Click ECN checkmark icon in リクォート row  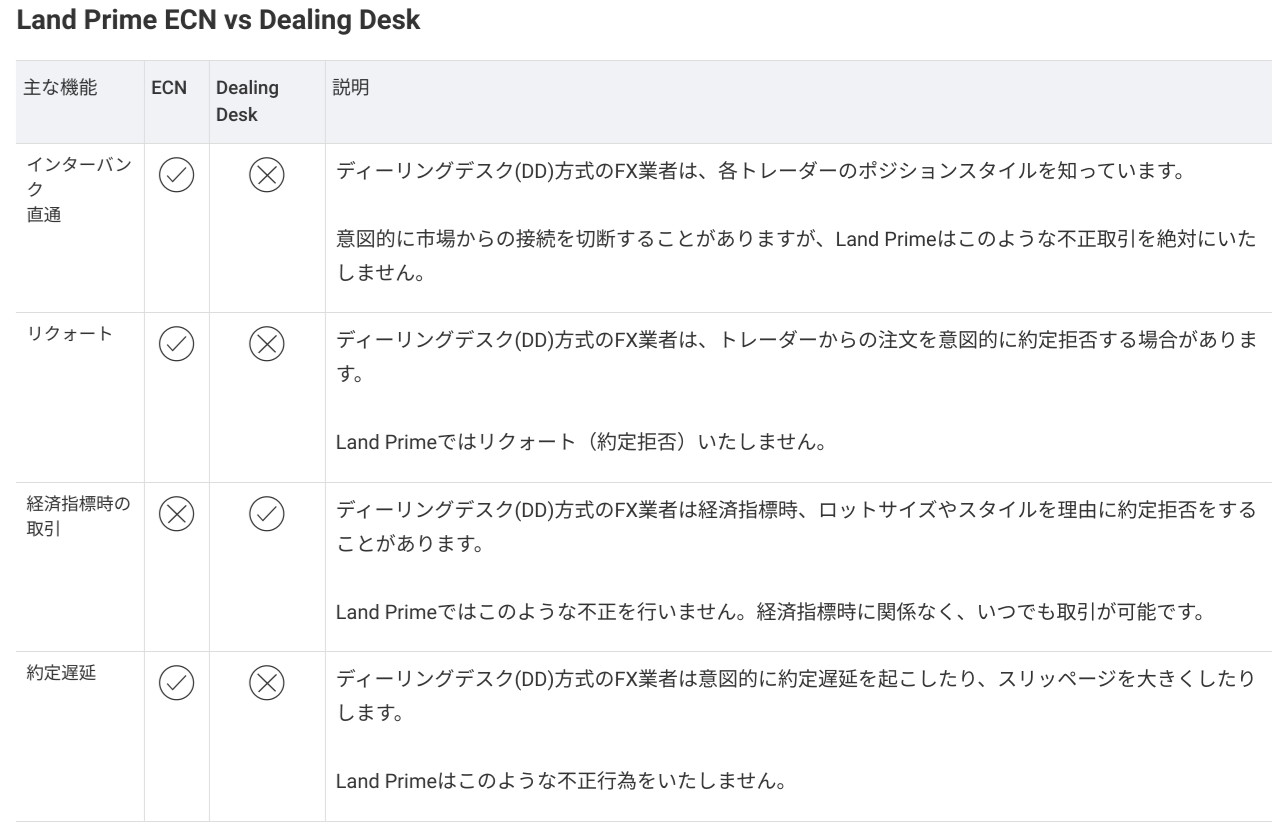pyautogui.click(x=177, y=345)
